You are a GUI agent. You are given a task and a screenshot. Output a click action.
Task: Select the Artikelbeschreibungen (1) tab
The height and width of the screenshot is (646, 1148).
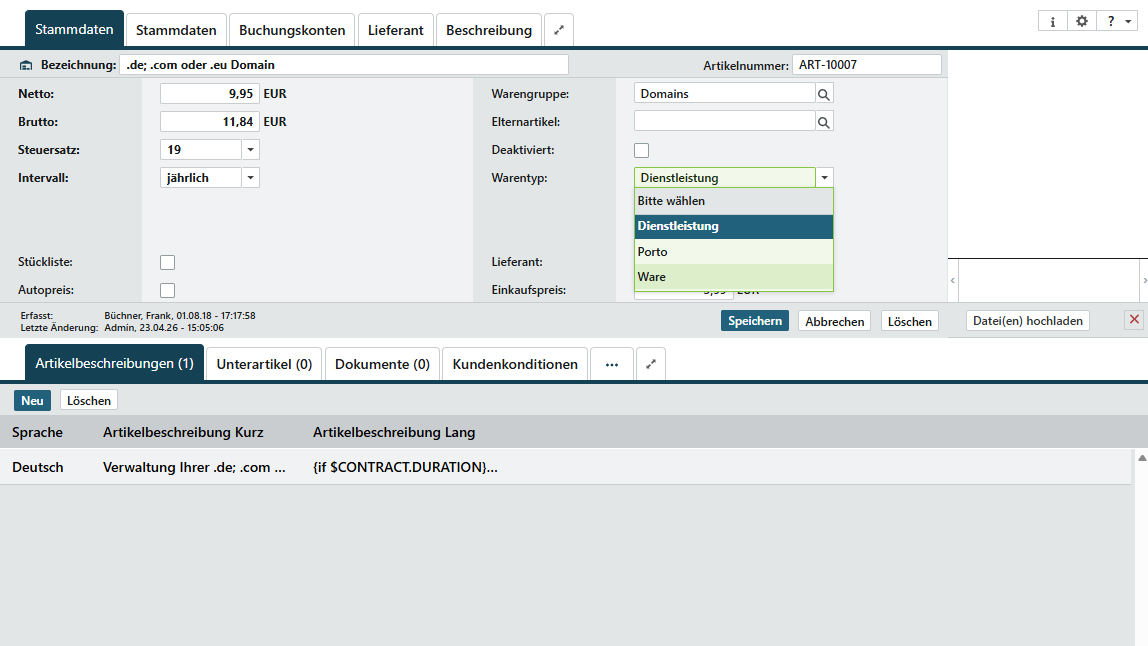(x=114, y=363)
